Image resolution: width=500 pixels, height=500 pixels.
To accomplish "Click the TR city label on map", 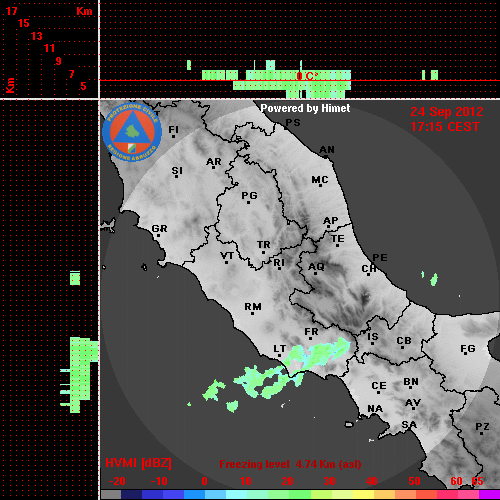I will pos(264,245).
